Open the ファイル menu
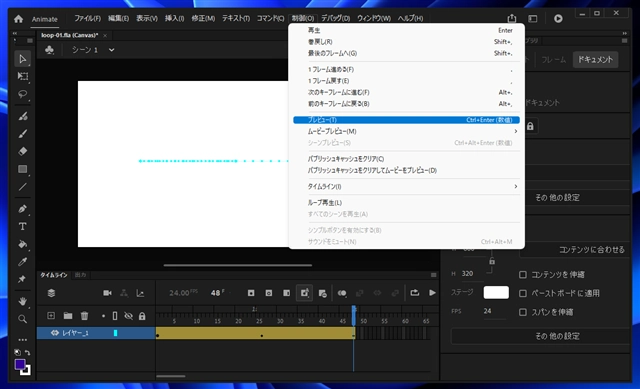This screenshot has width=640, height=389. [x=87, y=18]
